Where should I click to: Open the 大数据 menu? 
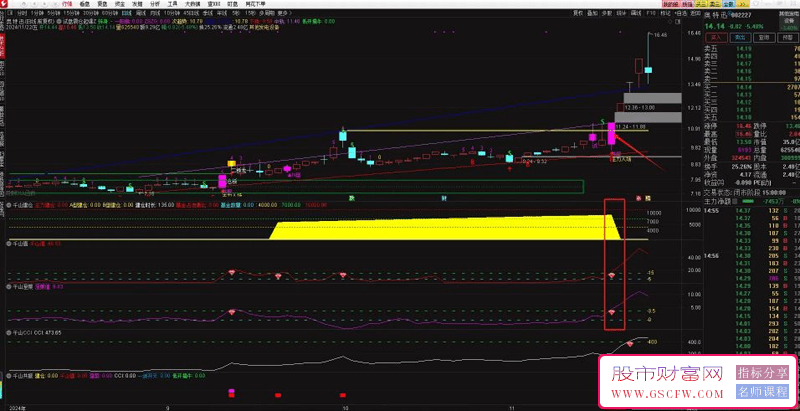pyautogui.click(x=192, y=3)
